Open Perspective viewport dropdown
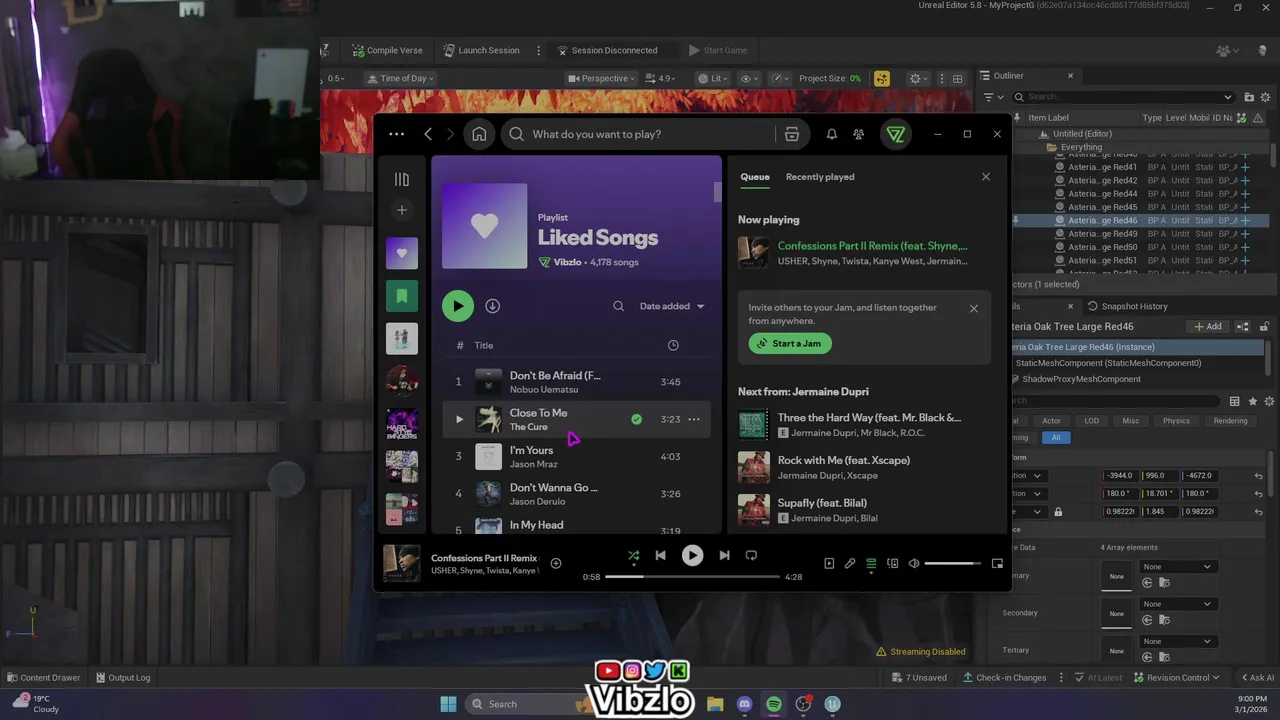Screen dimensions: 1280x720 click(602, 78)
